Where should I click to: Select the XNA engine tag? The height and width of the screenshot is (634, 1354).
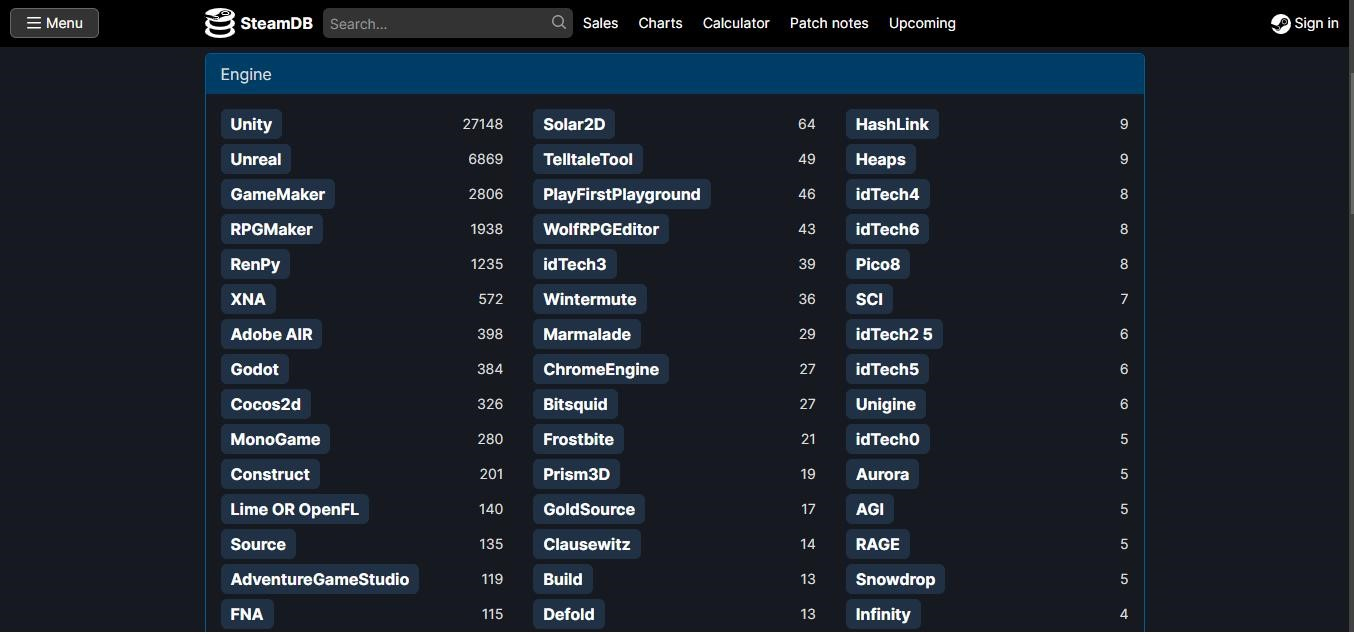(x=248, y=299)
